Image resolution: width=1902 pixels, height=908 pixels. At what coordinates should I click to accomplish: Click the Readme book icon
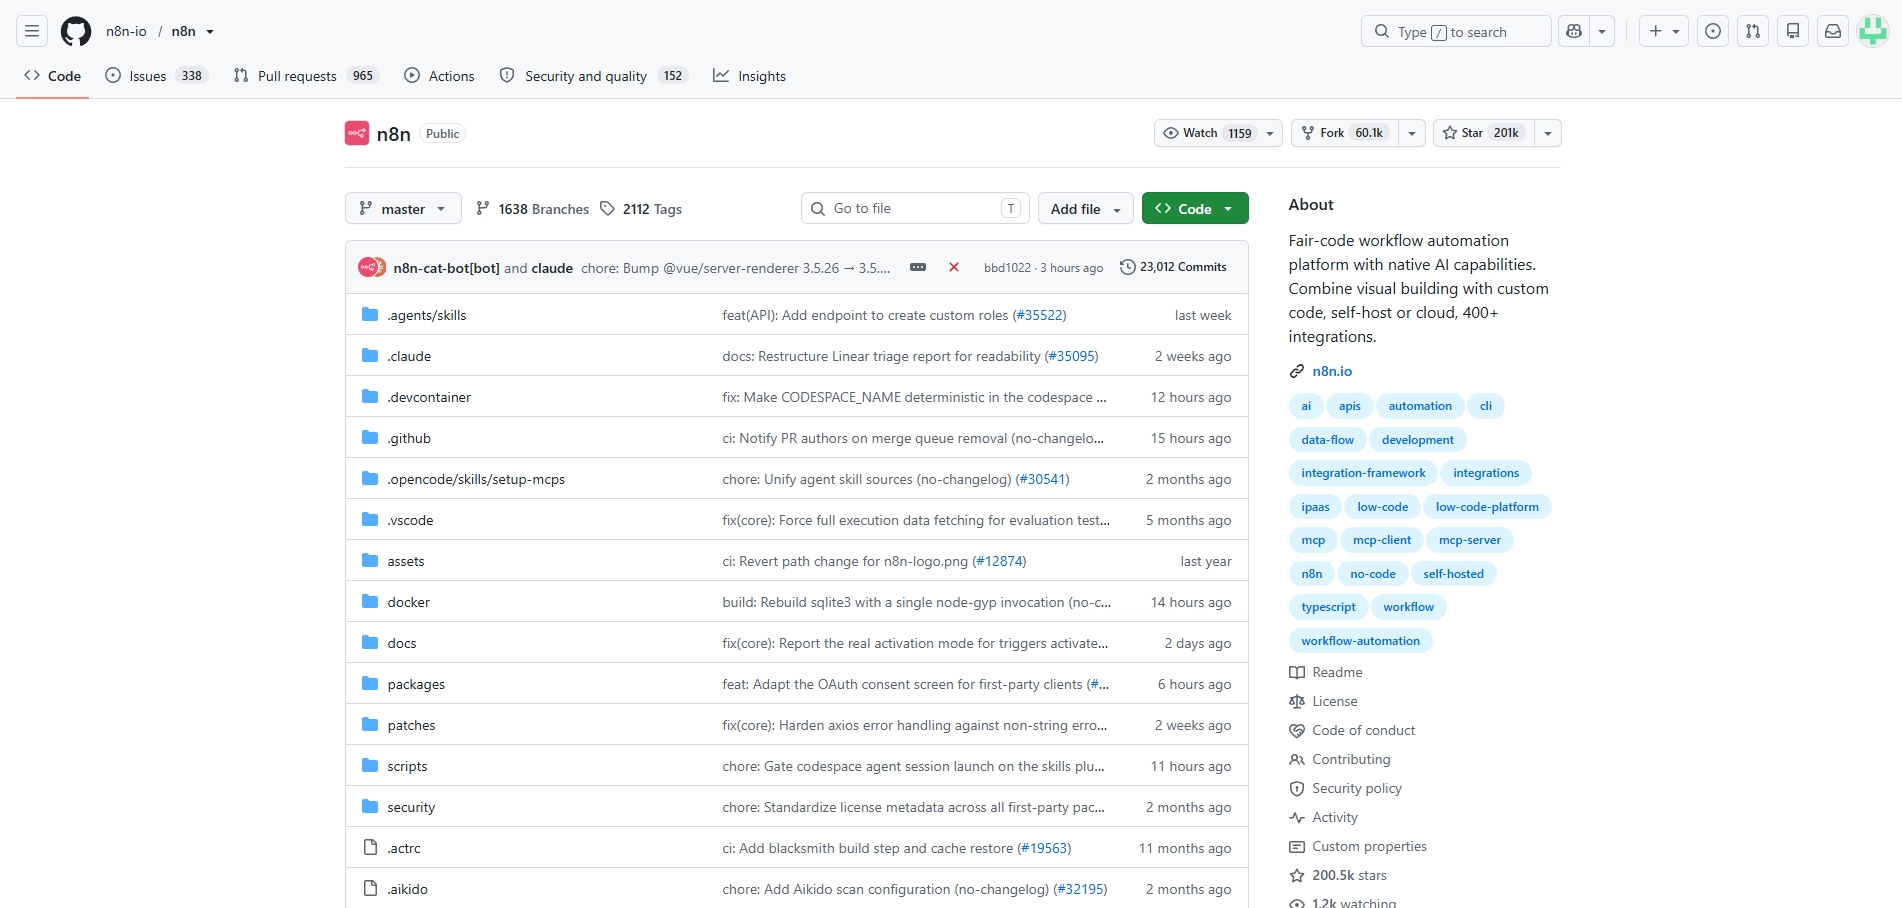pyautogui.click(x=1297, y=672)
